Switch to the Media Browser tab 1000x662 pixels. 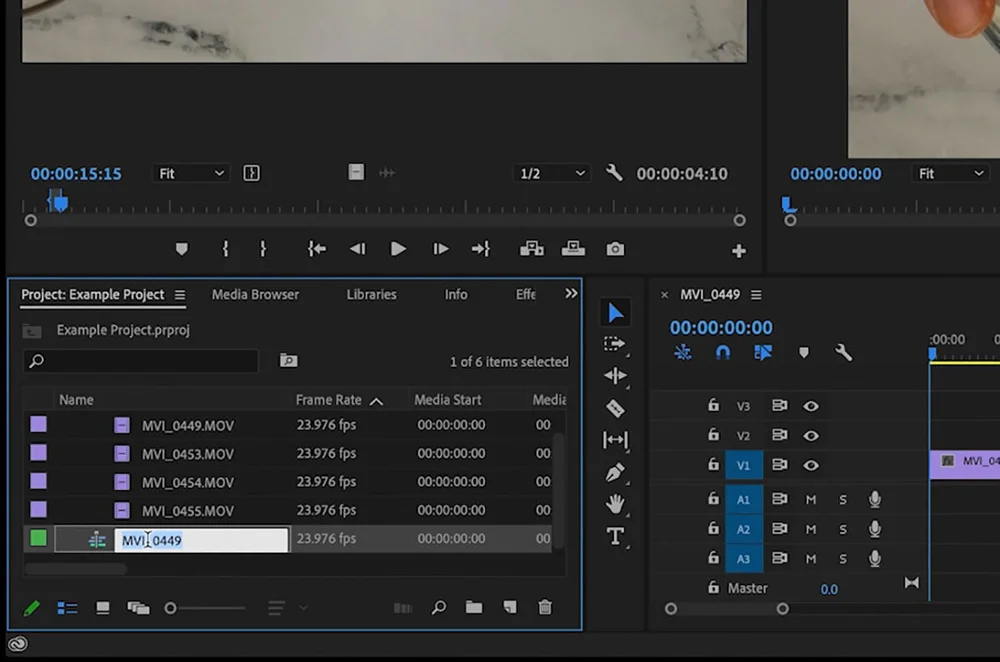pos(255,294)
